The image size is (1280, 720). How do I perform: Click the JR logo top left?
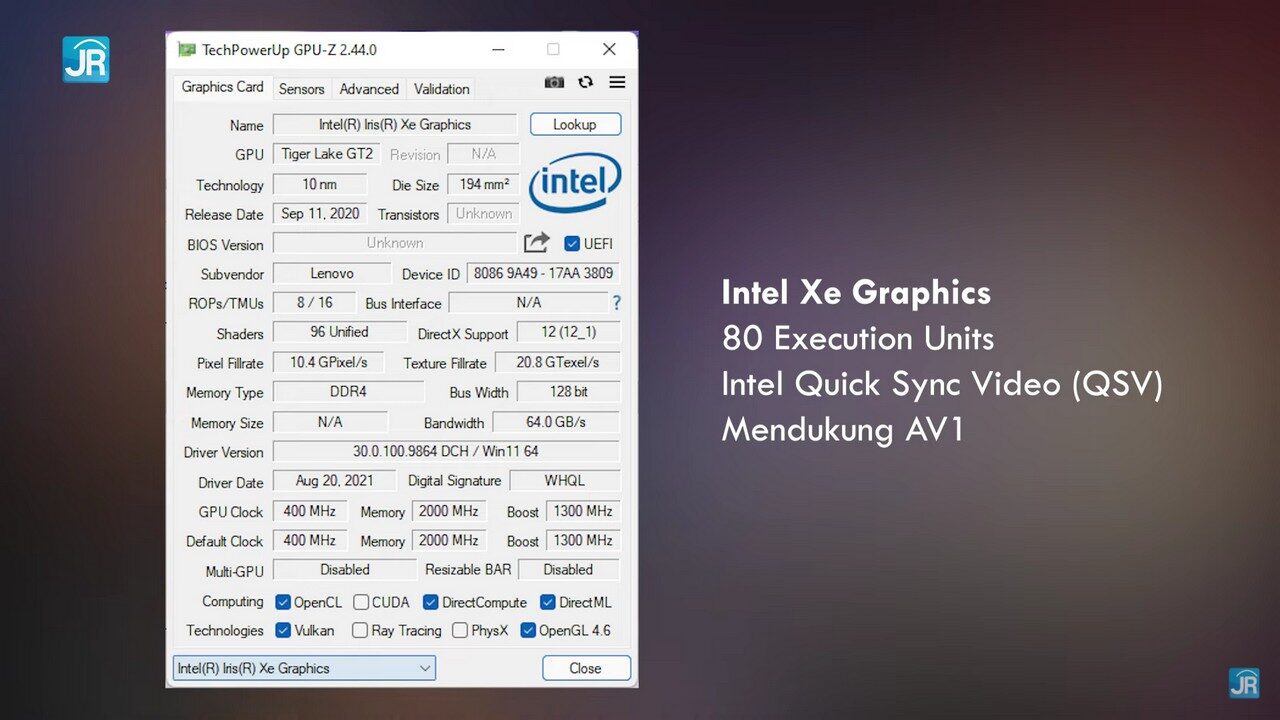86,60
